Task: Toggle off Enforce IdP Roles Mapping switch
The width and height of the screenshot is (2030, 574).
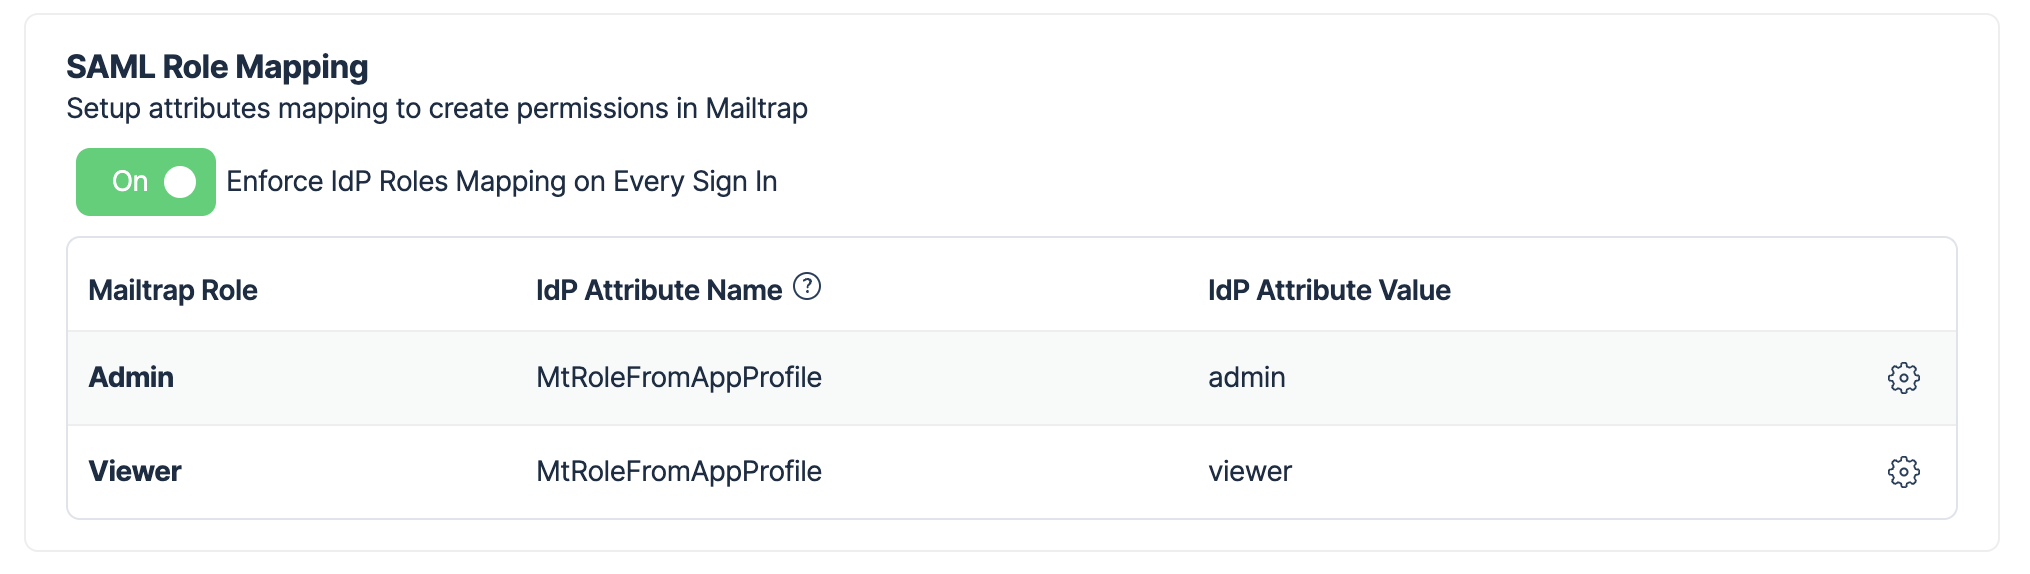Action: (x=146, y=182)
